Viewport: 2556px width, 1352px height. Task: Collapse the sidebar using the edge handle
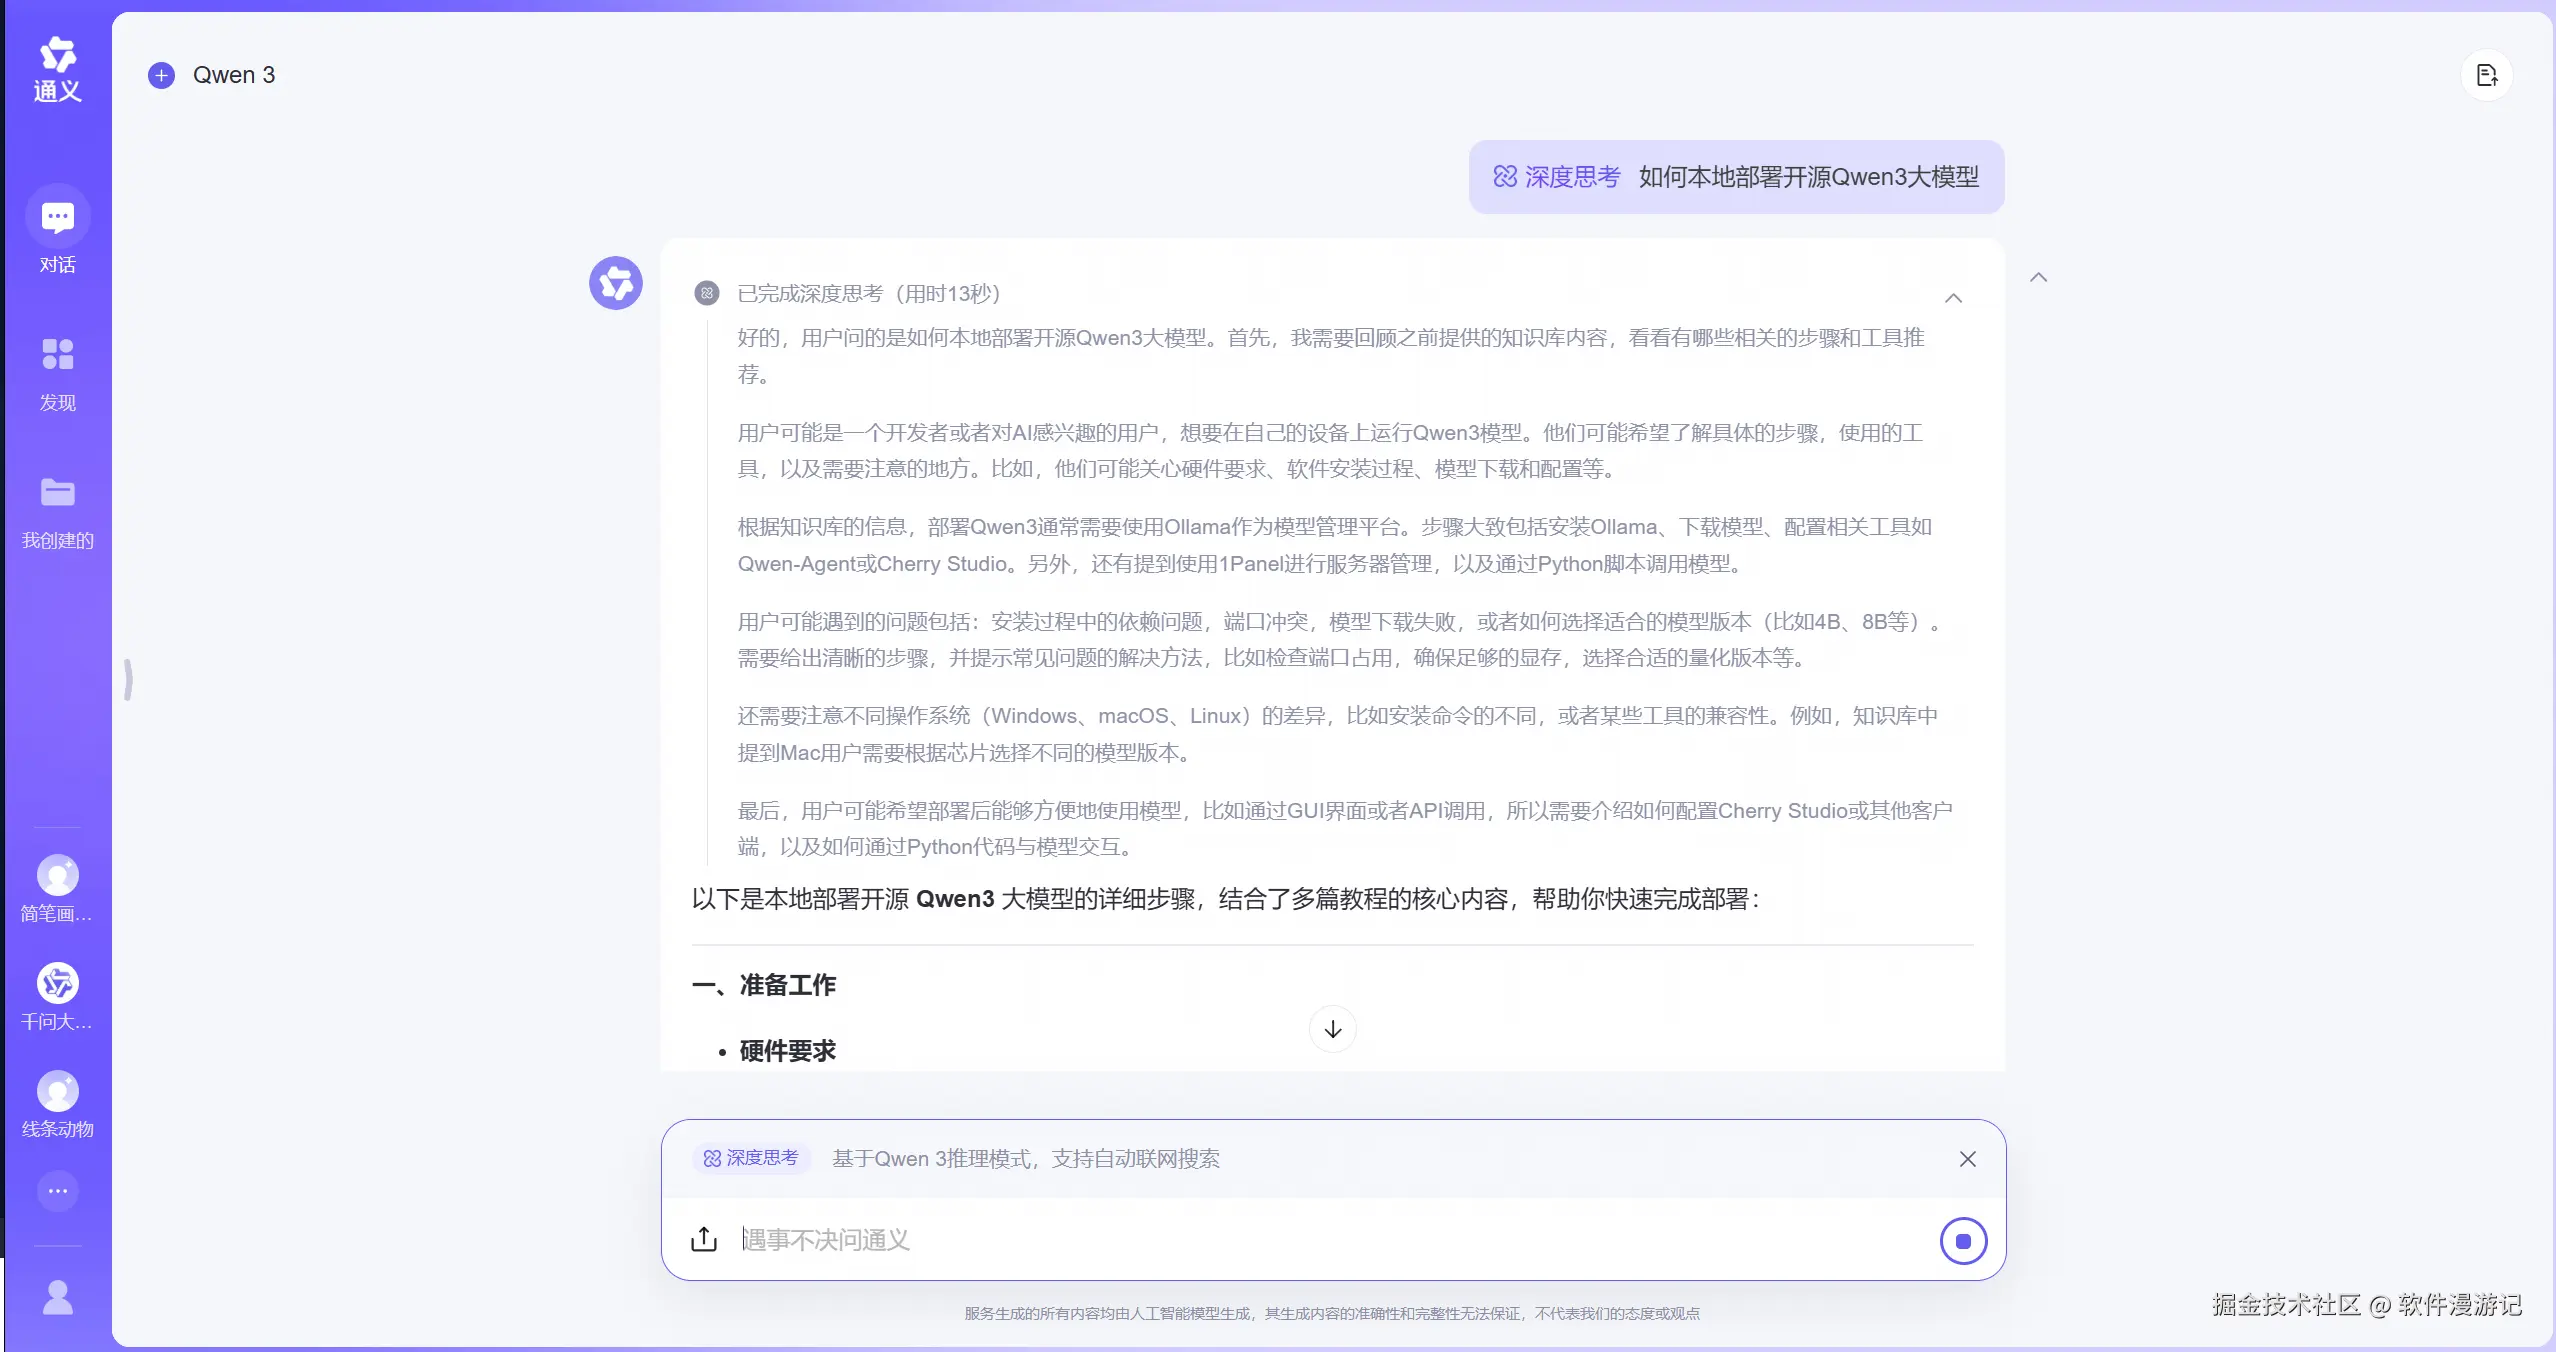click(x=128, y=679)
